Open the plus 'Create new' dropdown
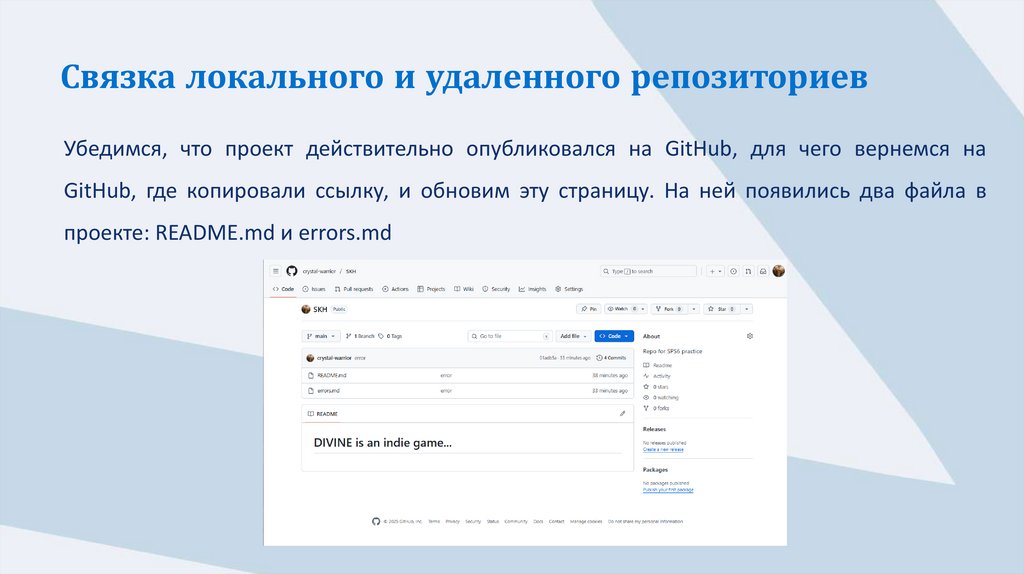1024x574 pixels. coord(716,271)
